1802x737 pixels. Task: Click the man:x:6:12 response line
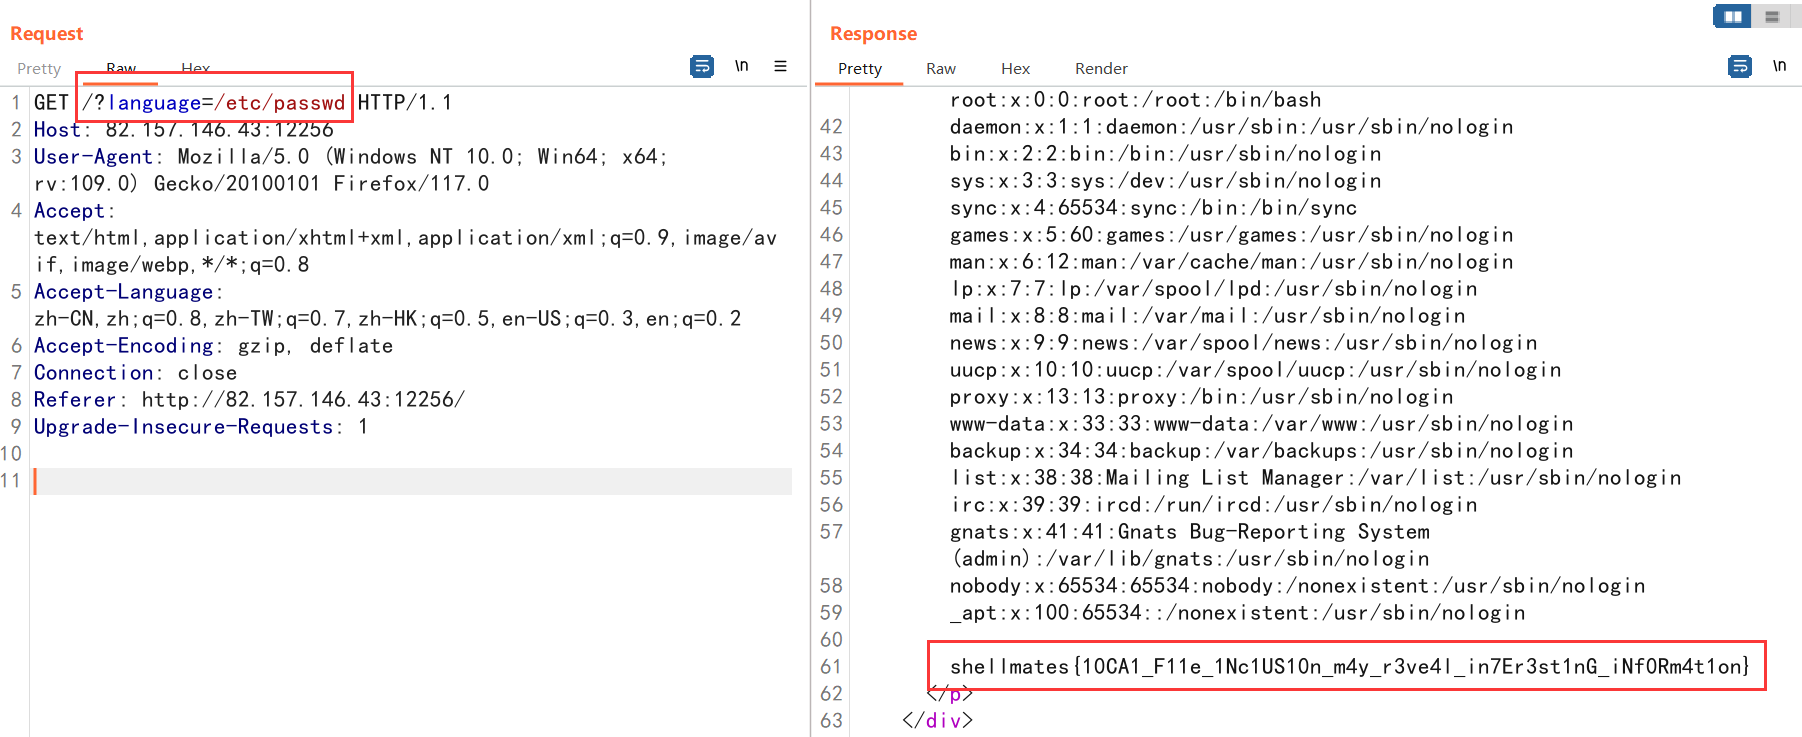click(1231, 262)
